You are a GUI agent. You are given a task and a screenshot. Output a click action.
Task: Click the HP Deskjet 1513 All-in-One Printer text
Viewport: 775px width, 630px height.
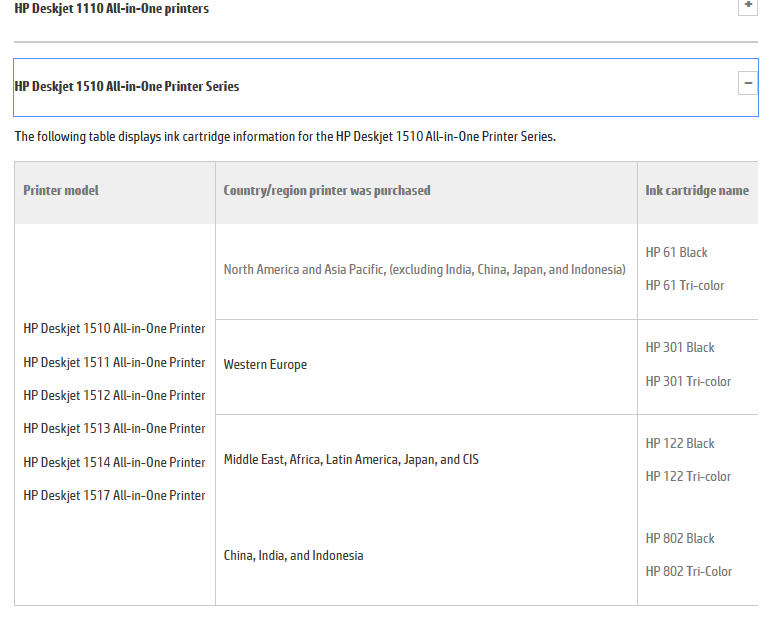pyautogui.click(x=114, y=428)
